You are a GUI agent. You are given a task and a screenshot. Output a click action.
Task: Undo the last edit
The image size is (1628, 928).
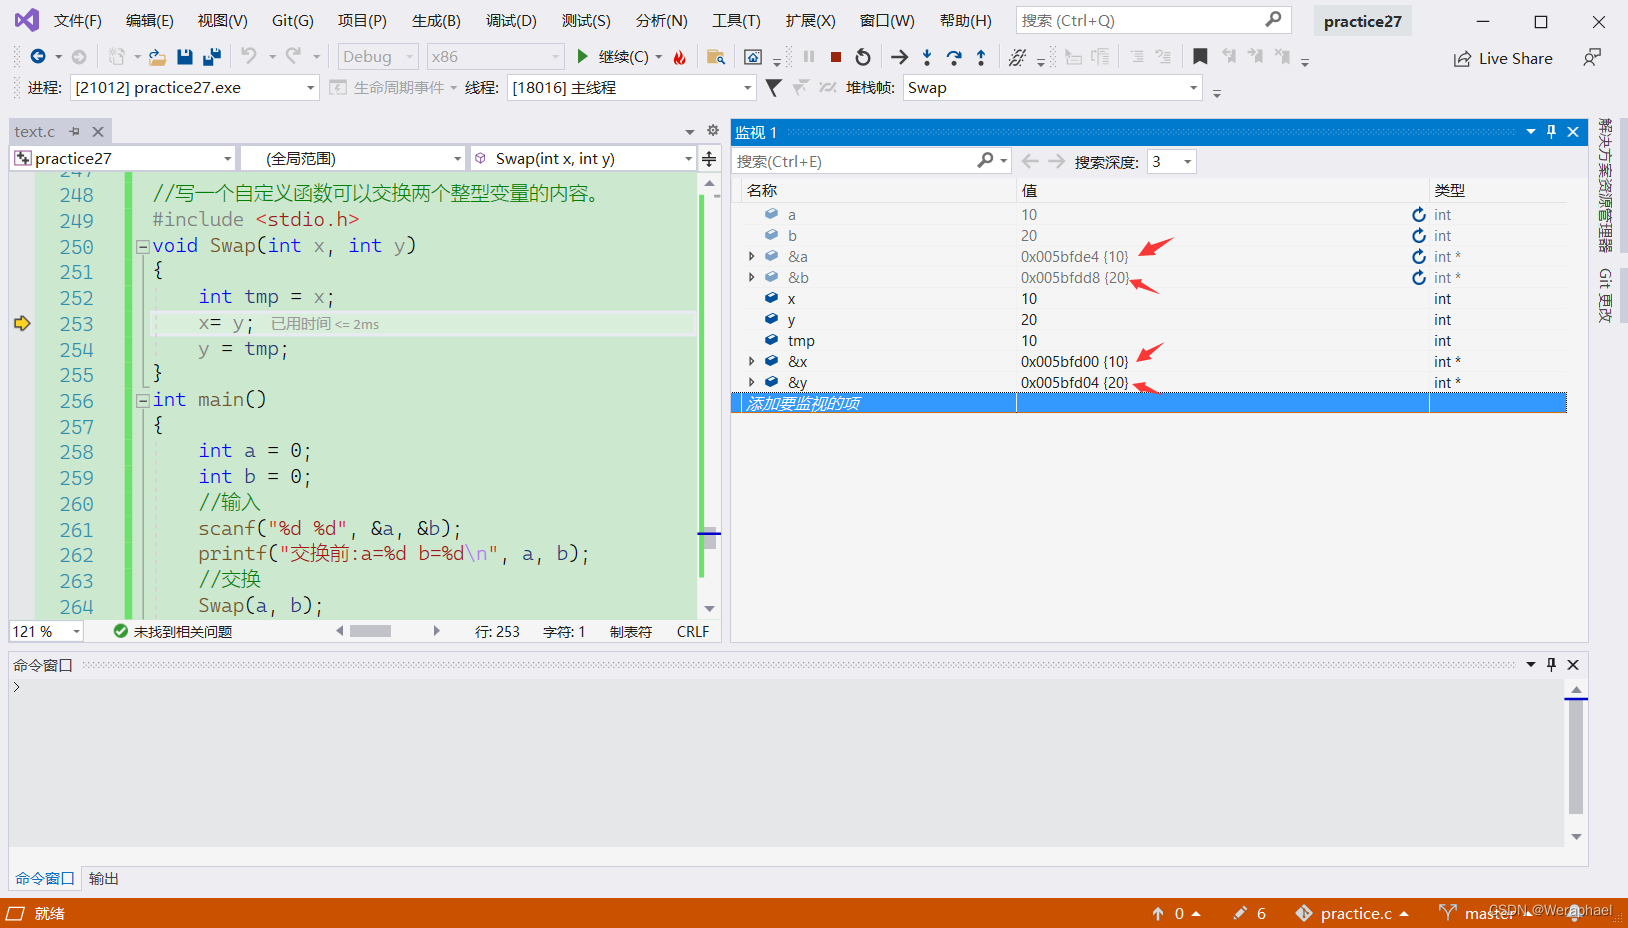pyautogui.click(x=249, y=57)
